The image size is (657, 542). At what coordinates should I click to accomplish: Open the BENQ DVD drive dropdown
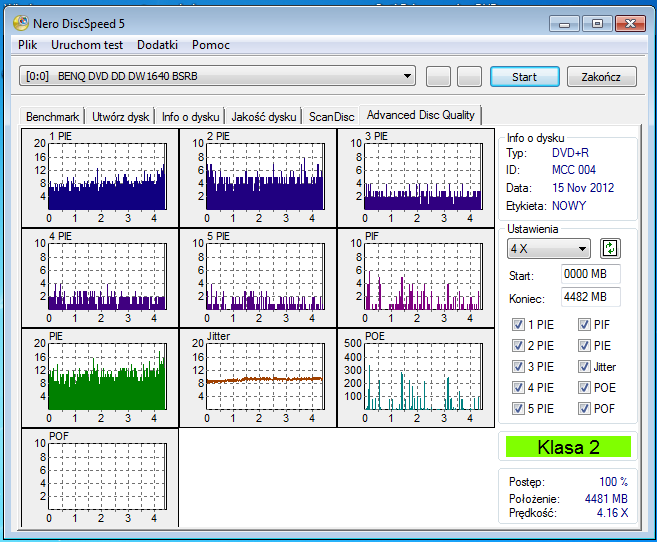tap(217, 76)
